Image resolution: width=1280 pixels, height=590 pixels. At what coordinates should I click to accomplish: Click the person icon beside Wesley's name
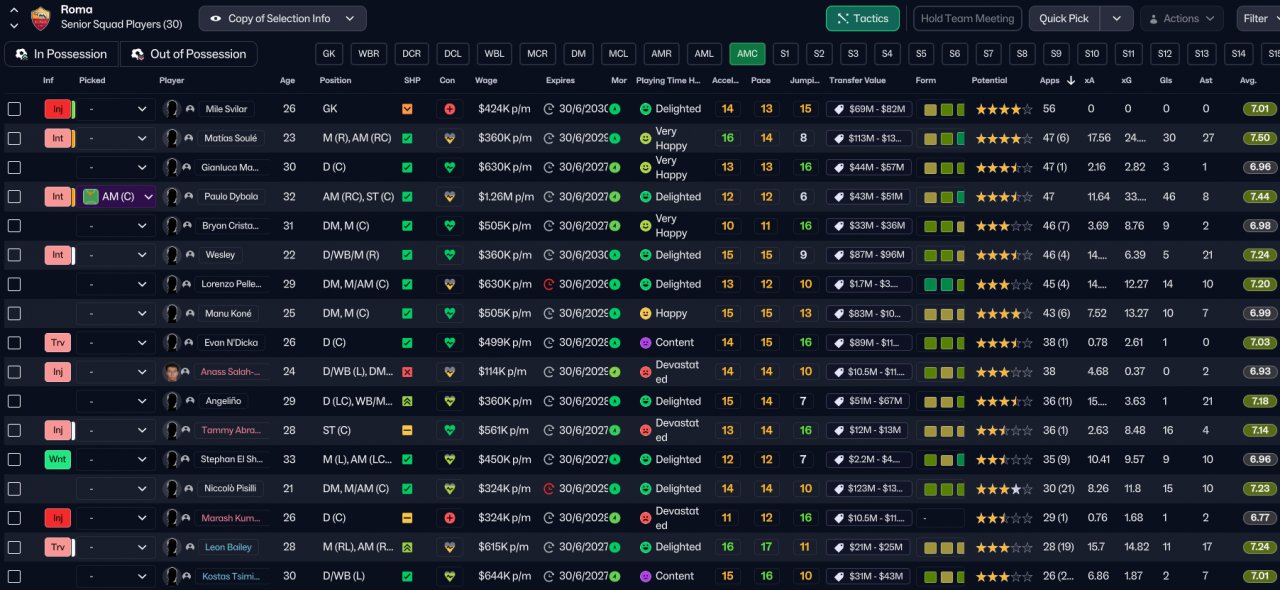point(190,255)
